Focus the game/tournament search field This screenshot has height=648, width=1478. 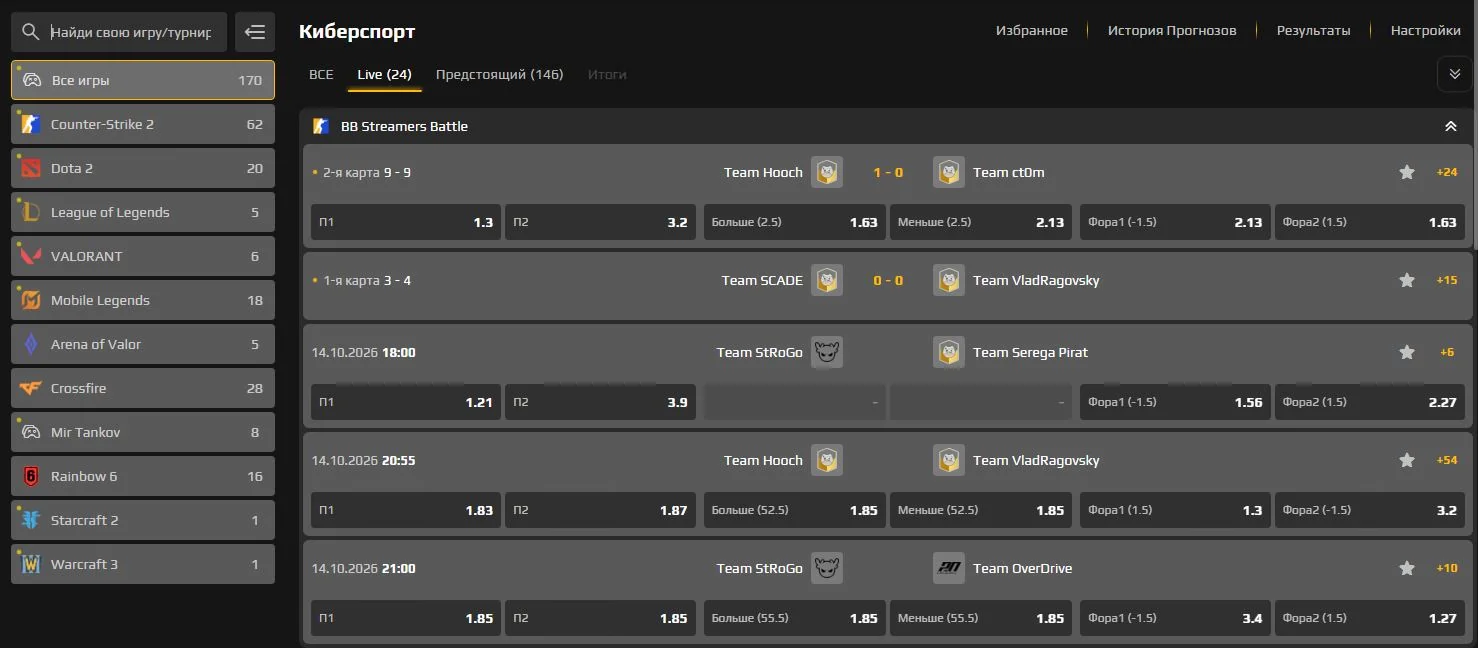[132, 32]
